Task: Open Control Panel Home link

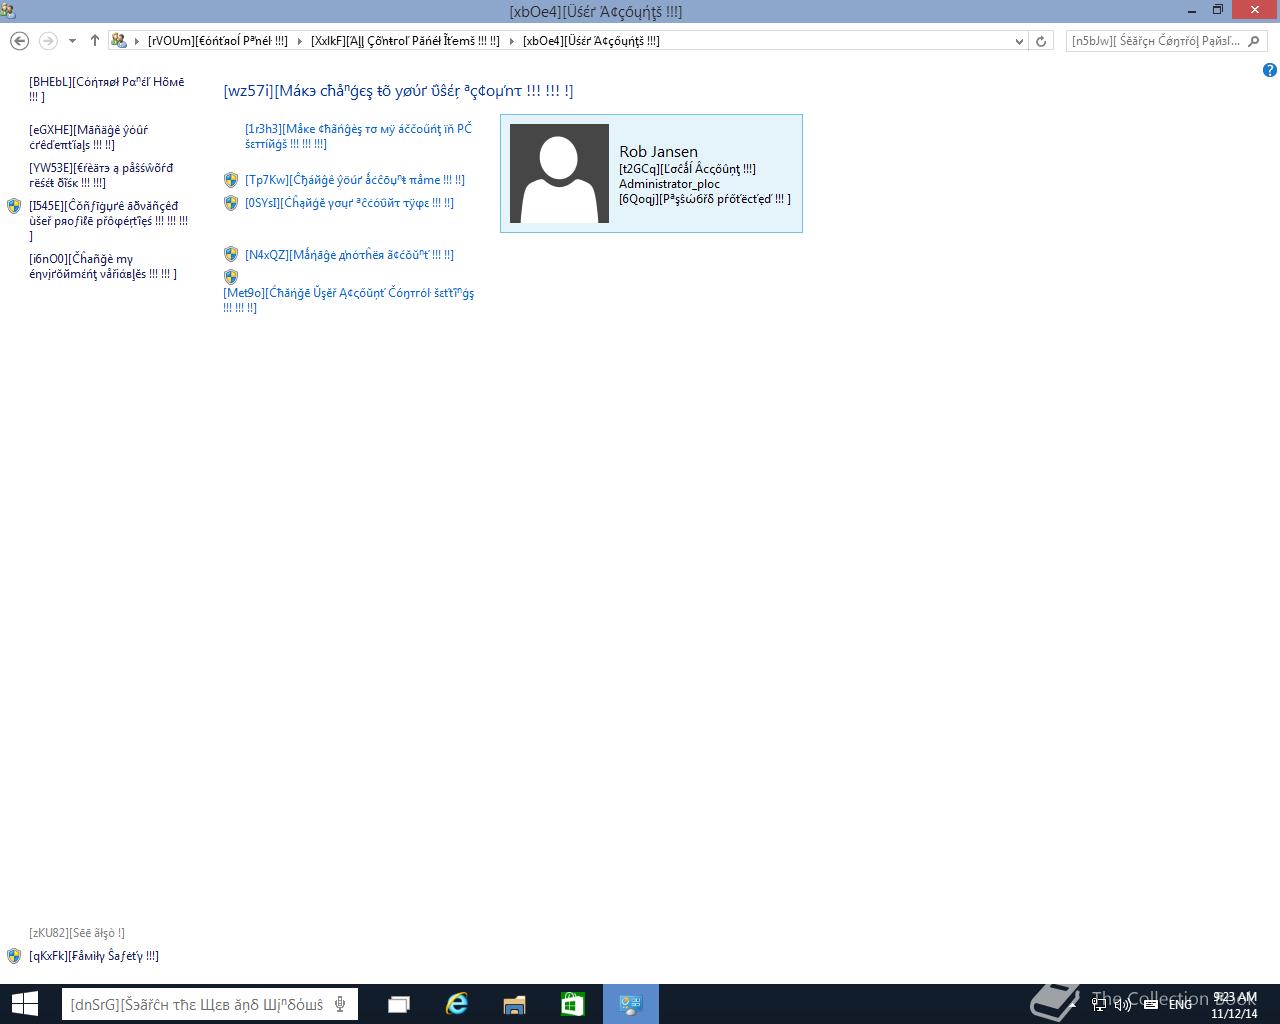Action: coord(106,89)
